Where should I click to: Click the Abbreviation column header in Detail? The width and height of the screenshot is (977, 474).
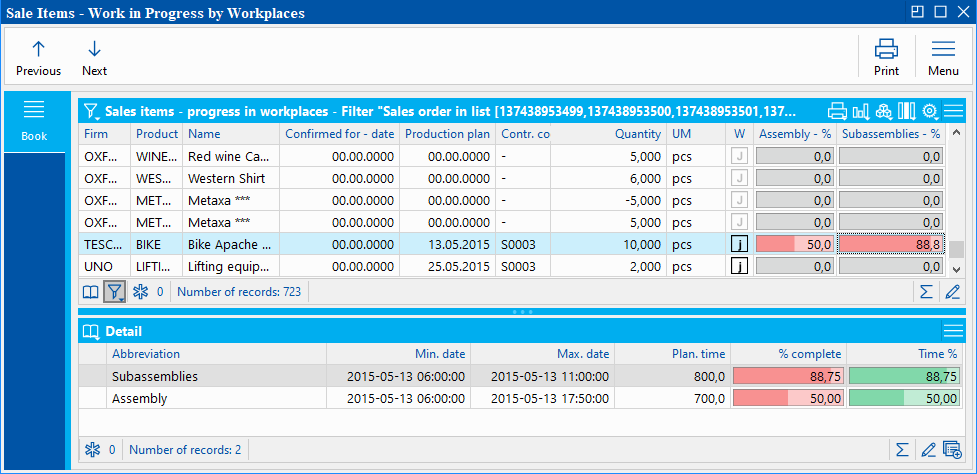pyautogui.click(x=216, y=354)
